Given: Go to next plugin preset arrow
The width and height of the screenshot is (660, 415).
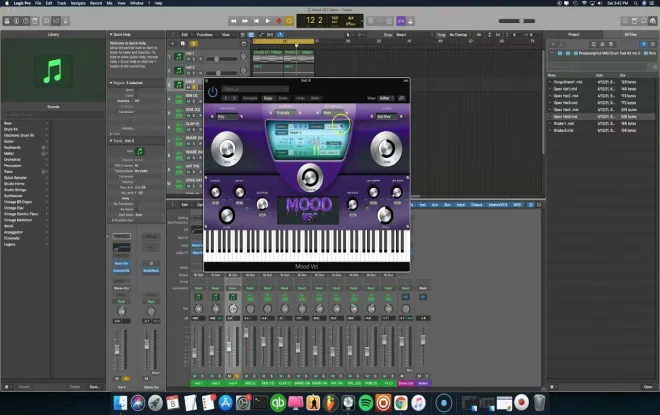Looking at the screenshot, I should pos(234,98).
